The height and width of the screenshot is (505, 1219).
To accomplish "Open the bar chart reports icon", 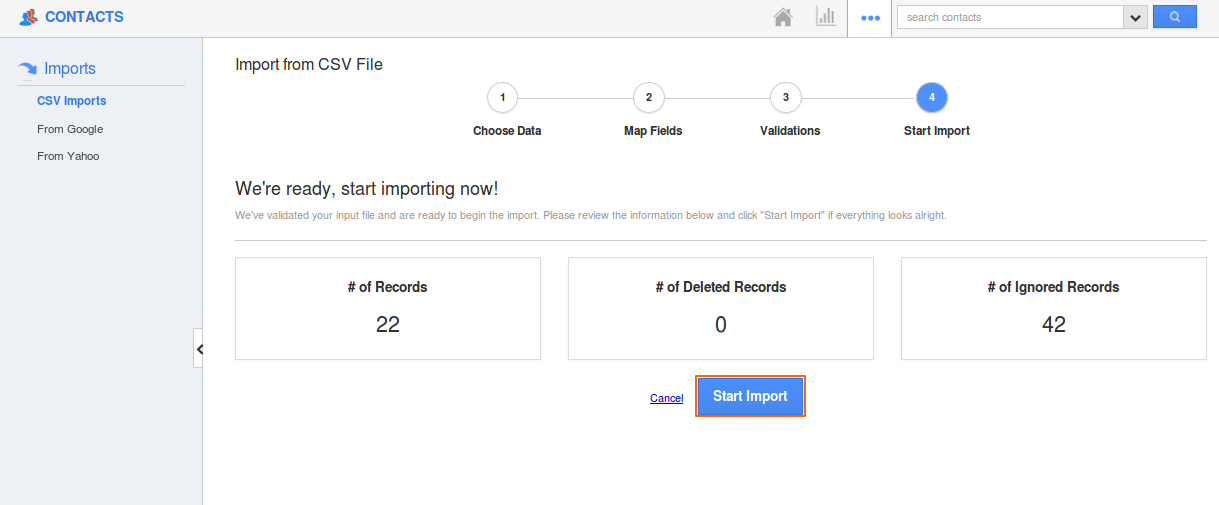I will (x=825, y=17).
